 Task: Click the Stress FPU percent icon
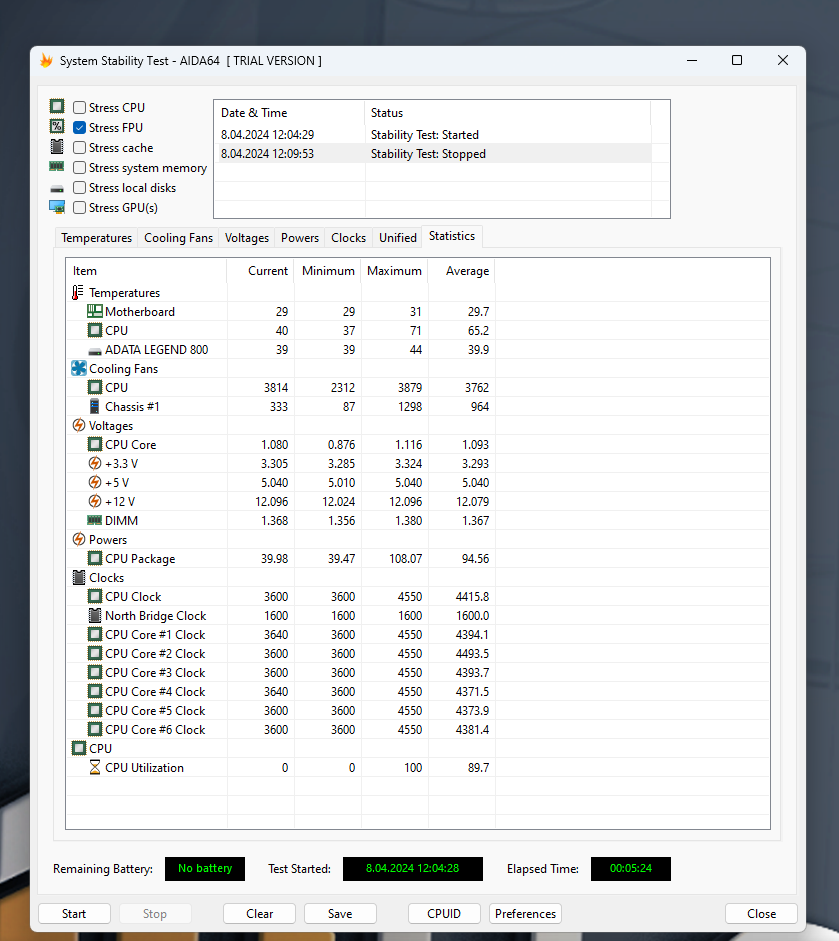(57, 127)
